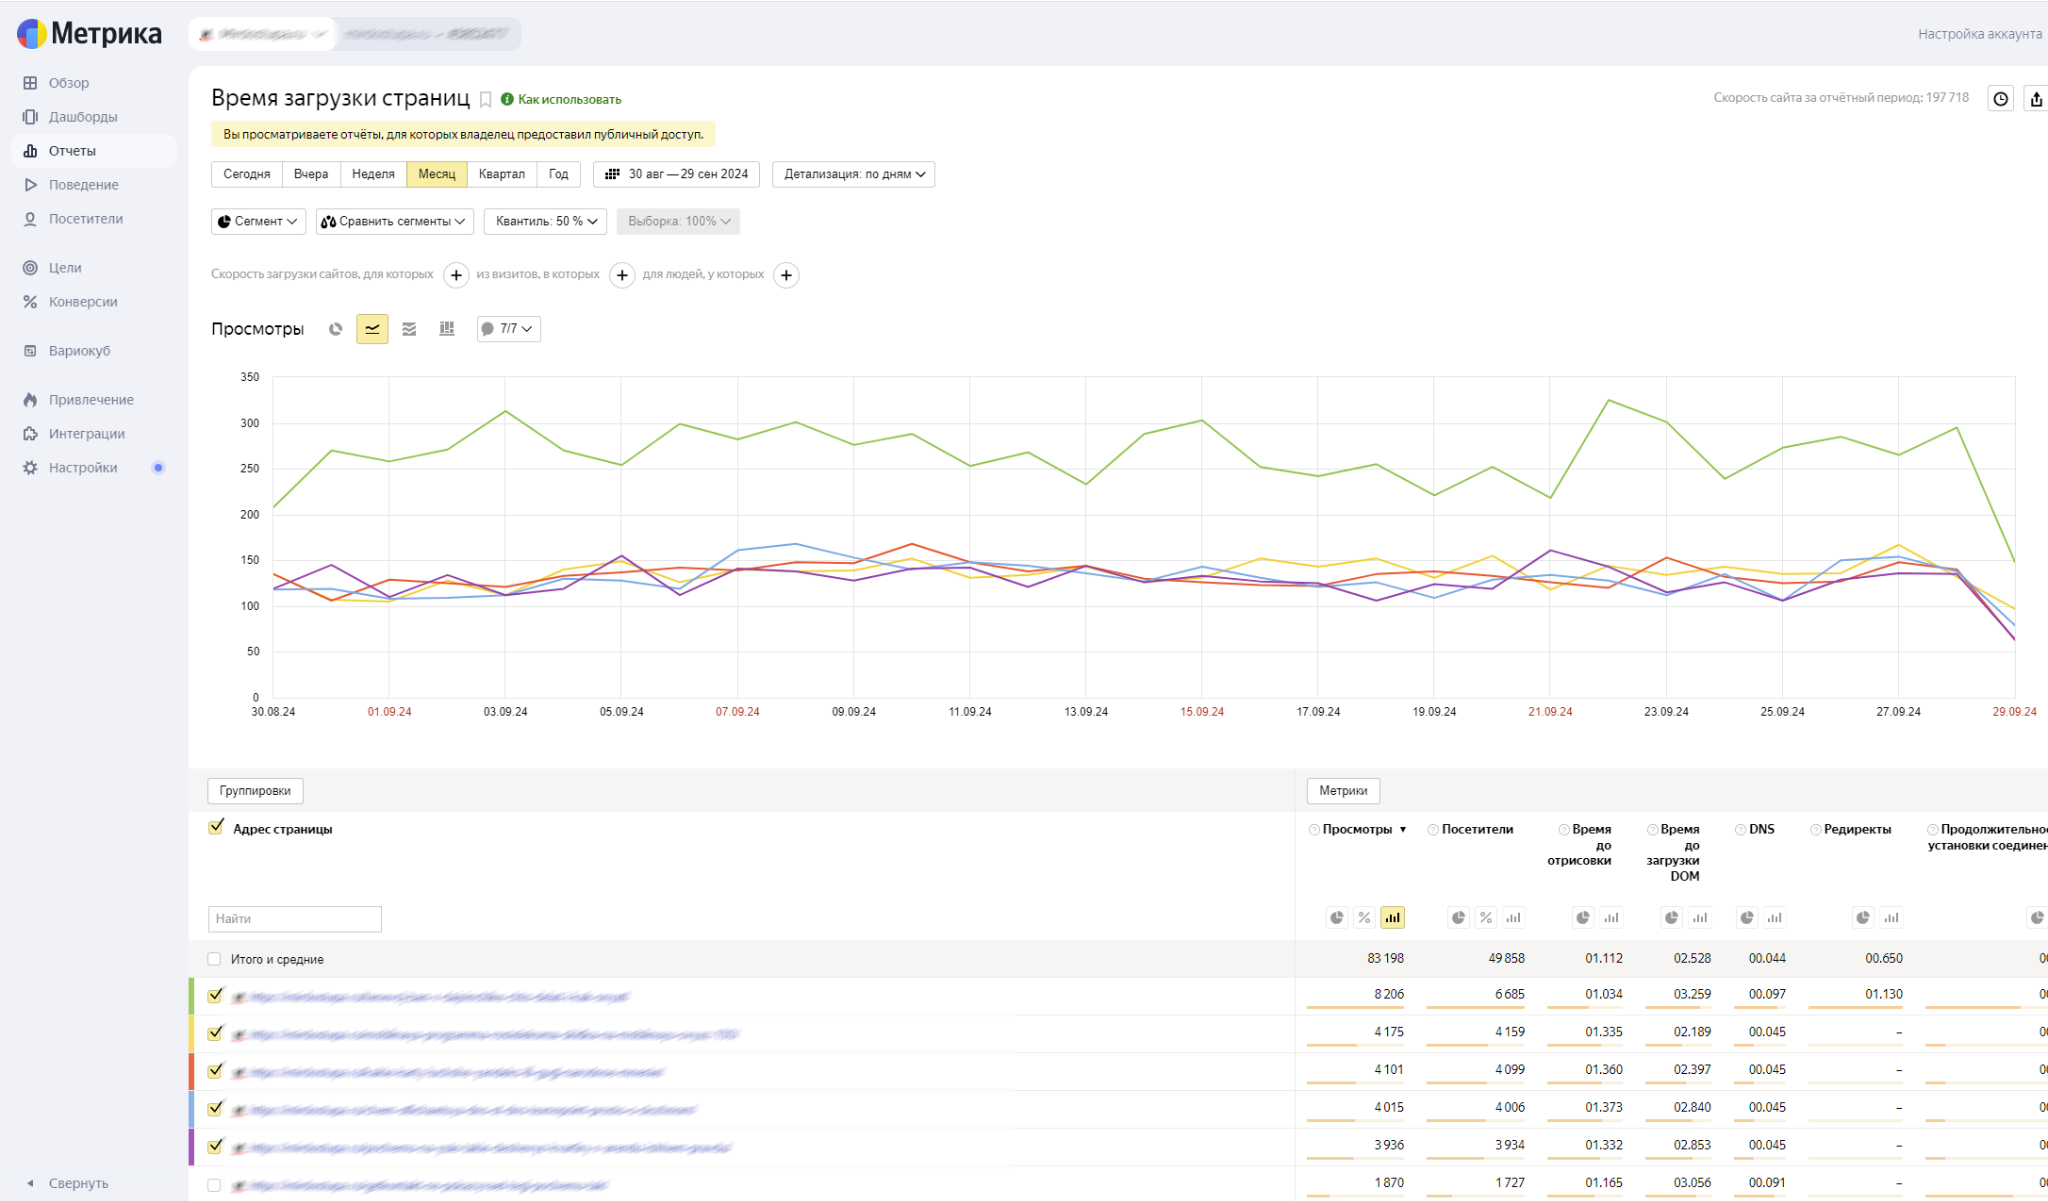
Task: Click the export/share icon top right
Action: 2036,98
